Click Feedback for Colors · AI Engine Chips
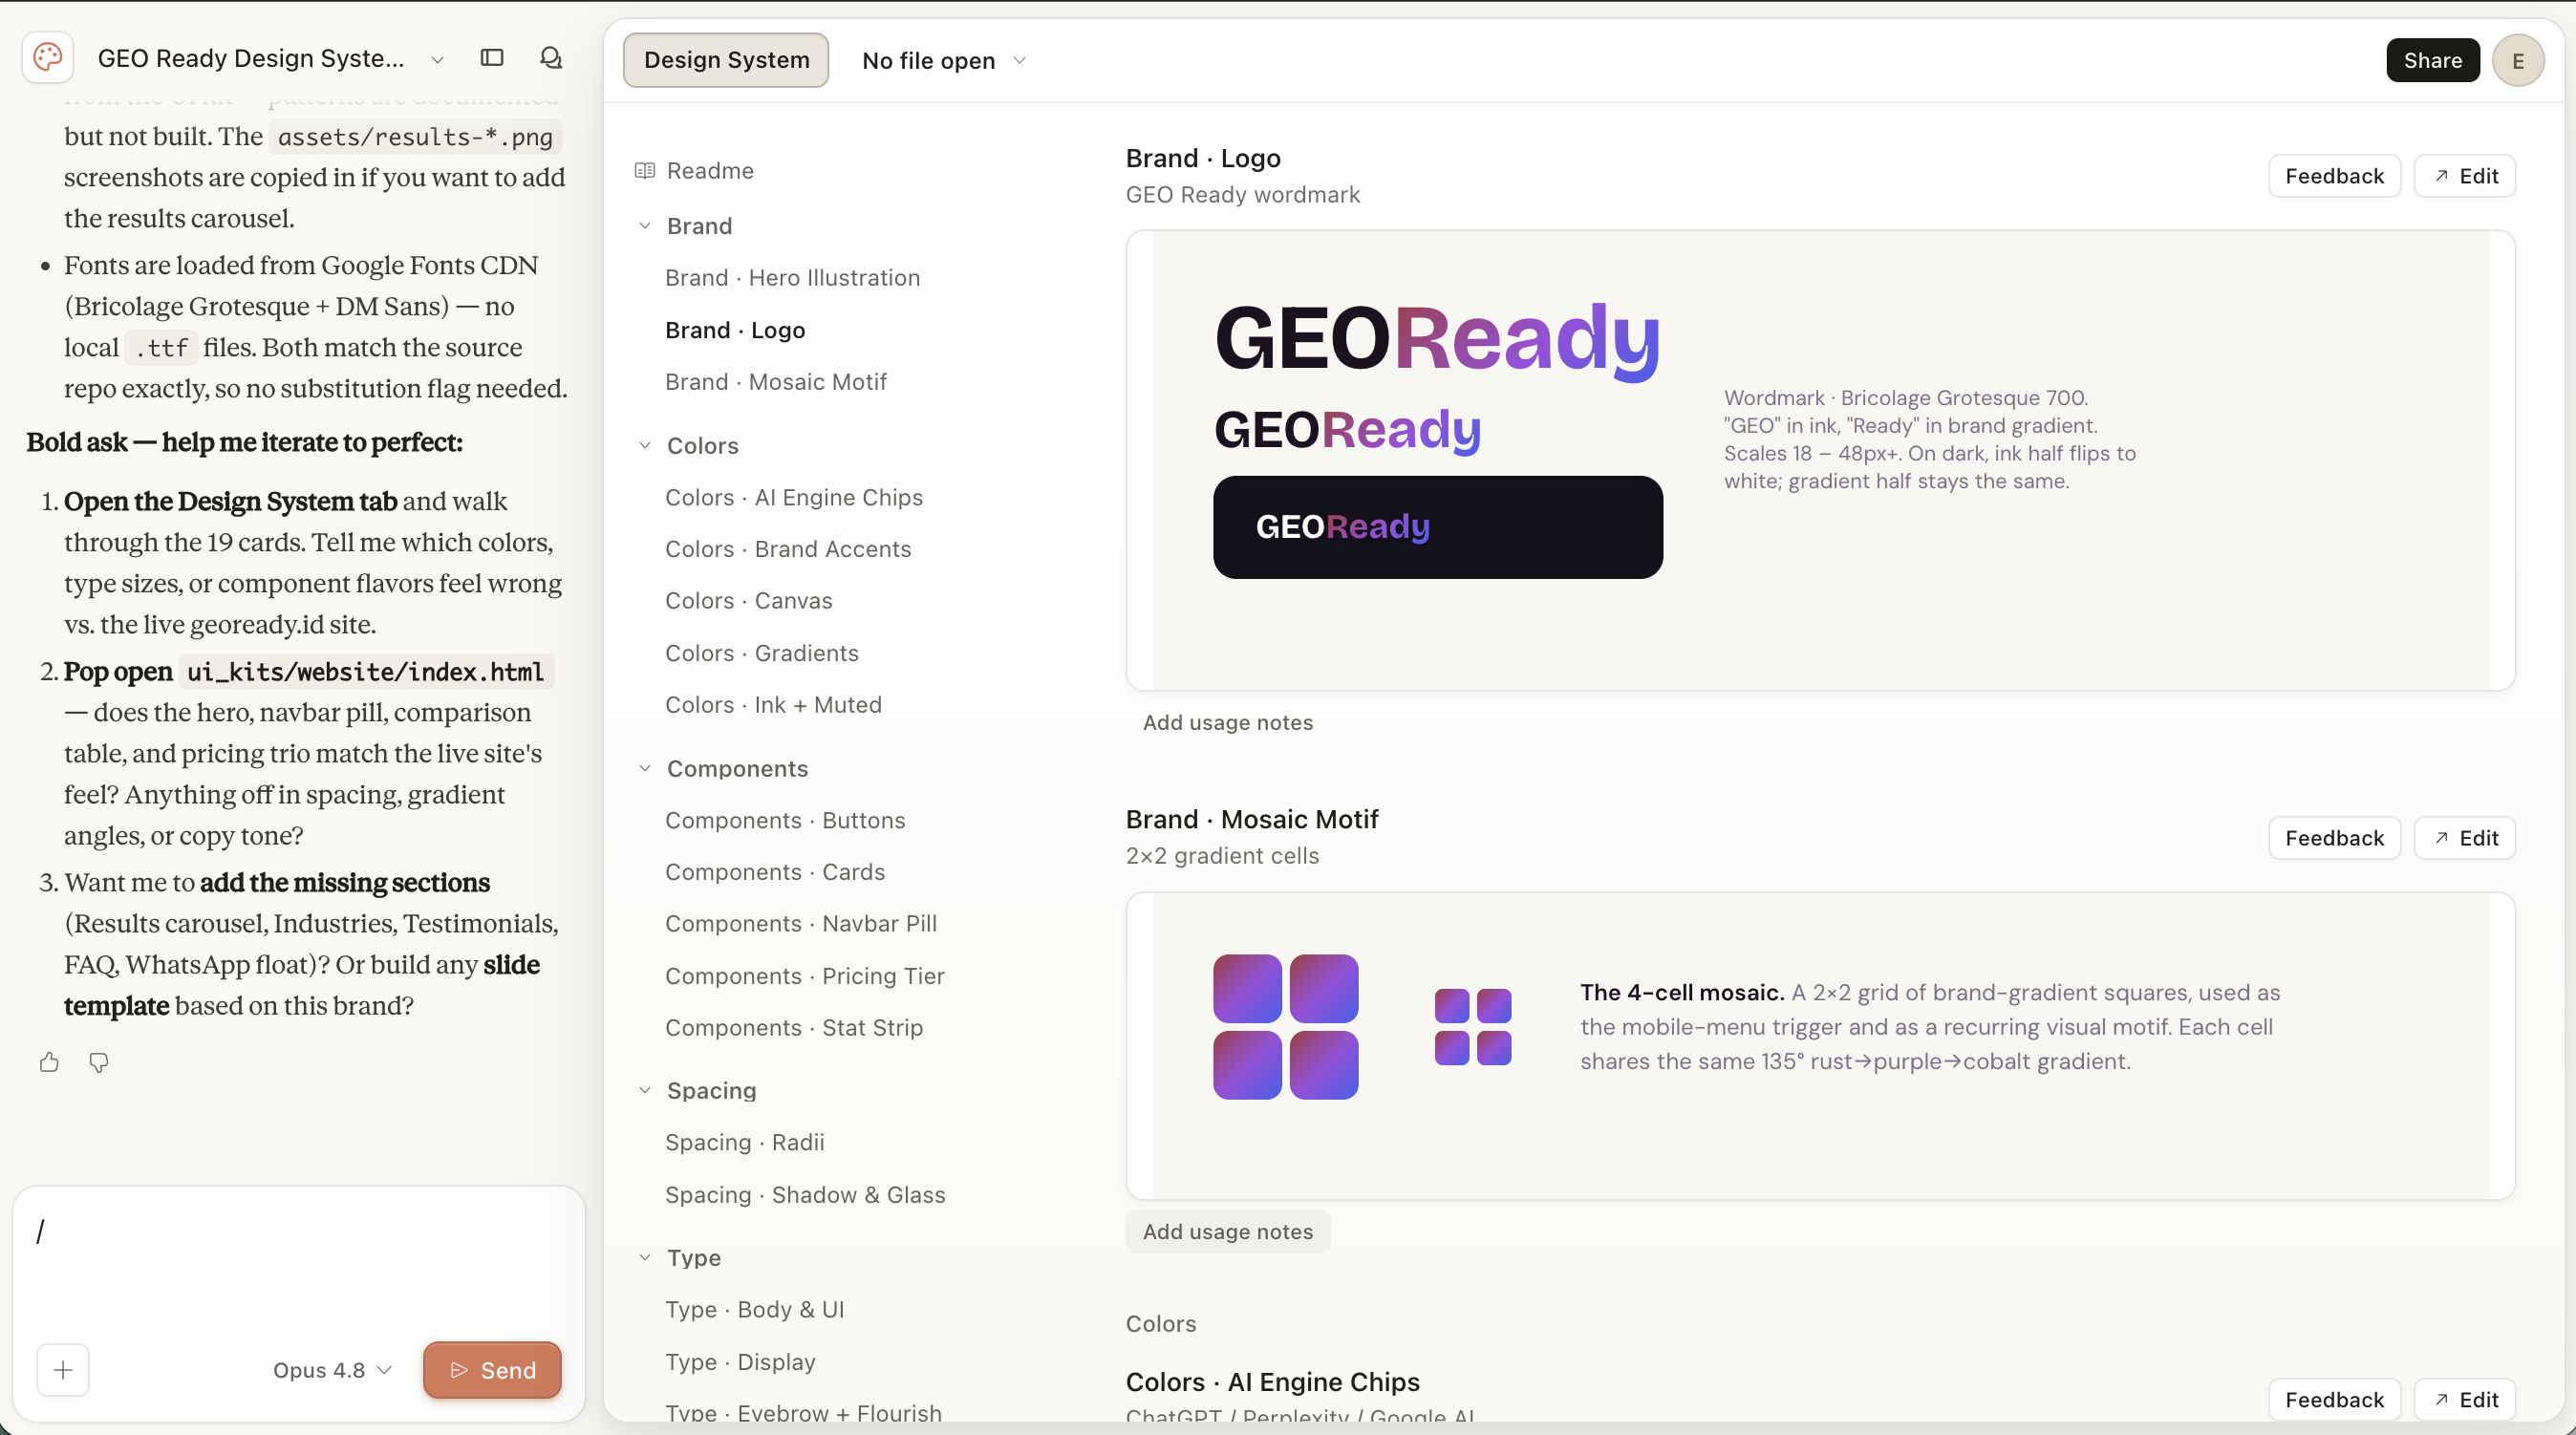This screenshot has width=2576, height=1435. tap(2334, 1400)
